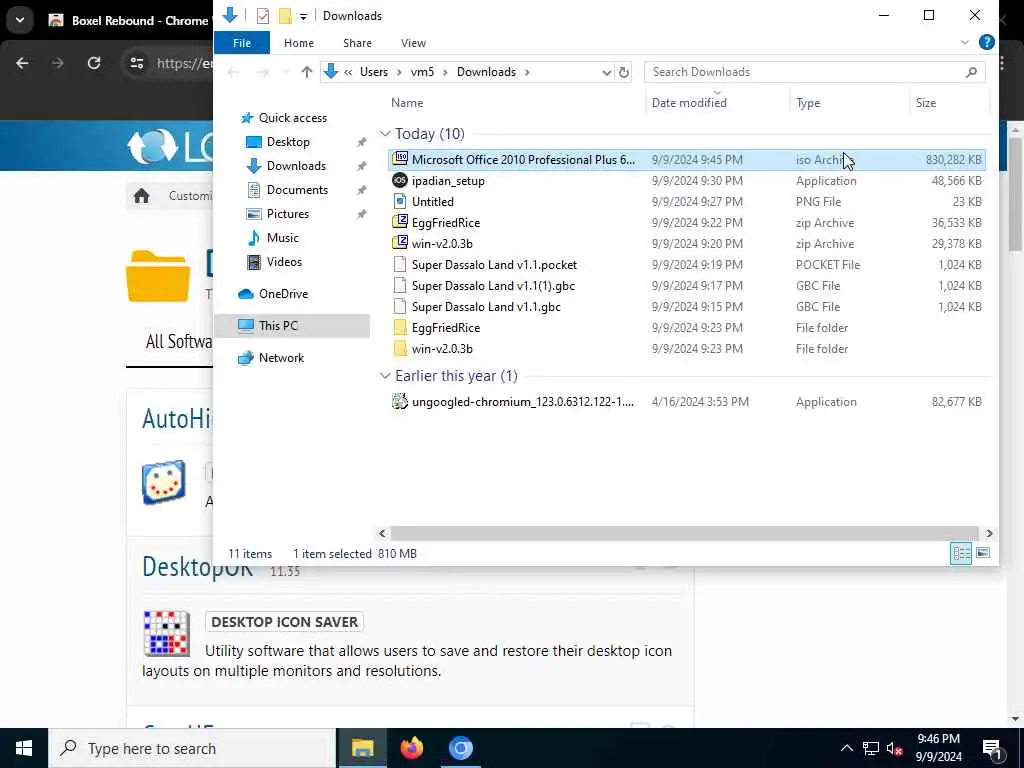Switch to Large icons view in status bar
This screenshot has width=1024, height=768.
click(x=983, y=554)
